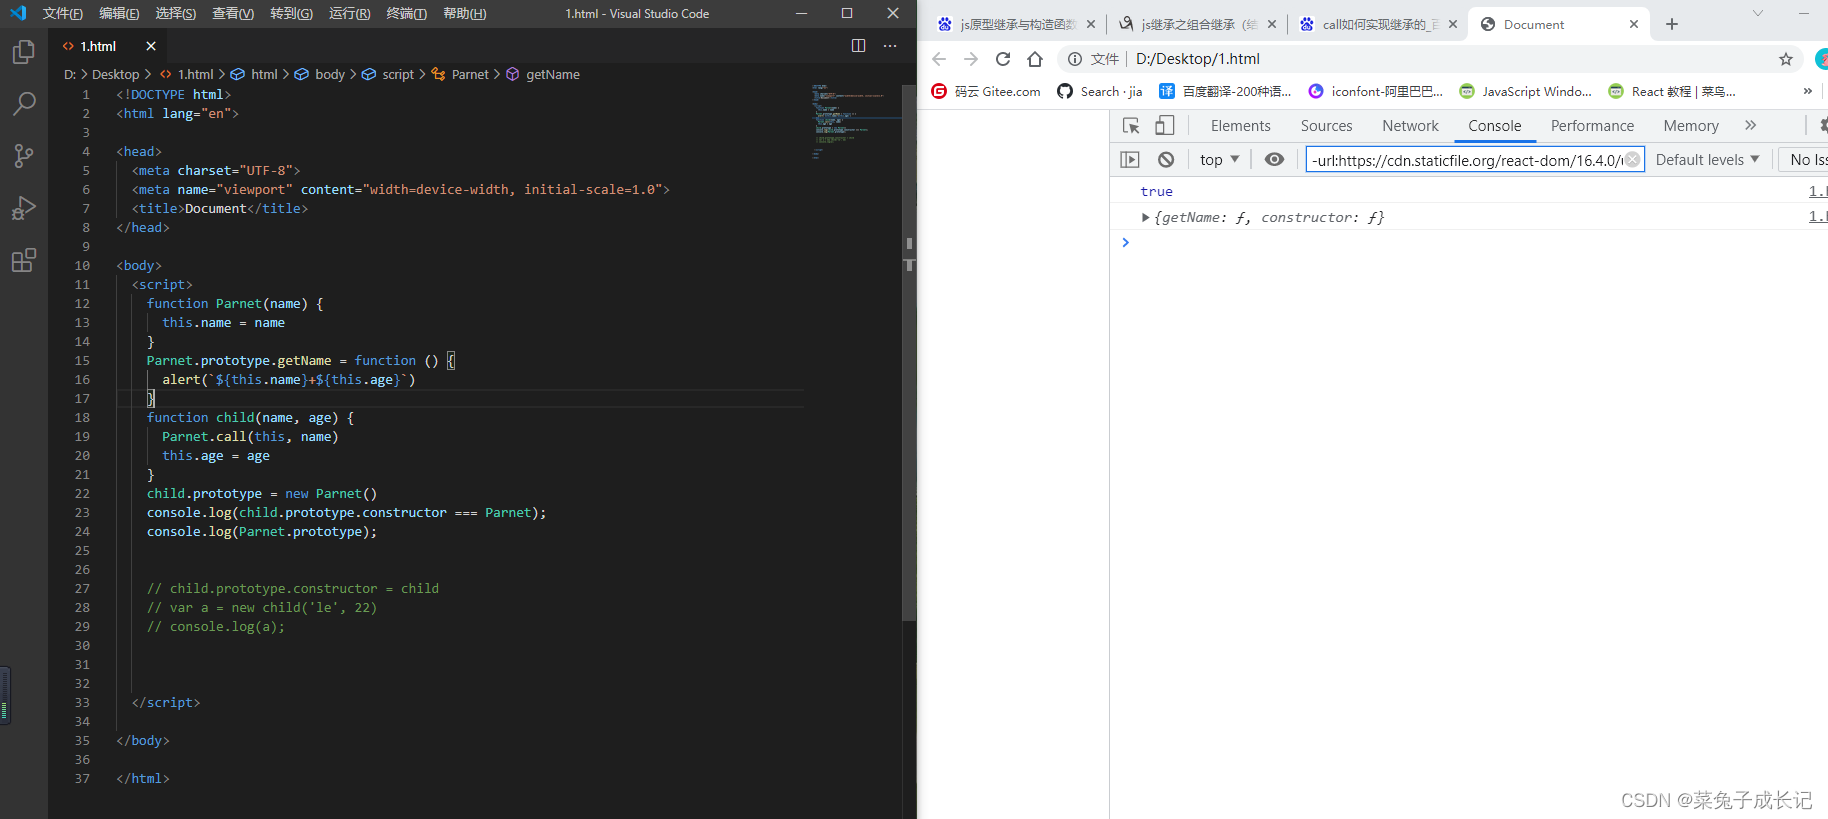Go to the browser home page
1828x819 pixels.
[x=1035, y=59]
